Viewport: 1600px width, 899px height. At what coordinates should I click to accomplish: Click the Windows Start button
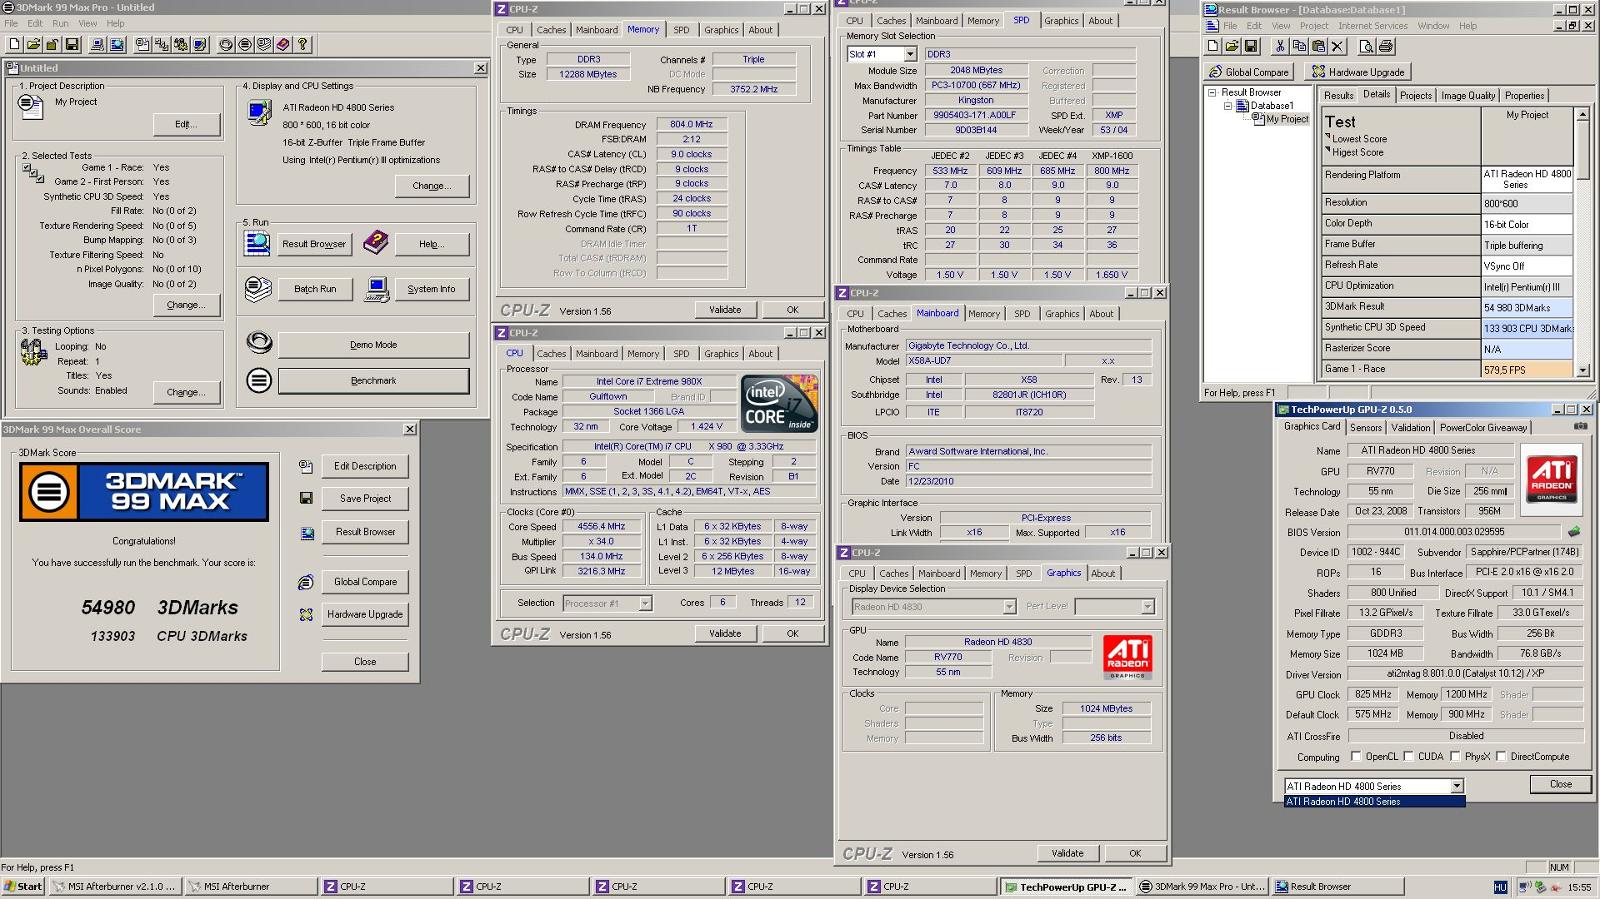pos(23,886)
